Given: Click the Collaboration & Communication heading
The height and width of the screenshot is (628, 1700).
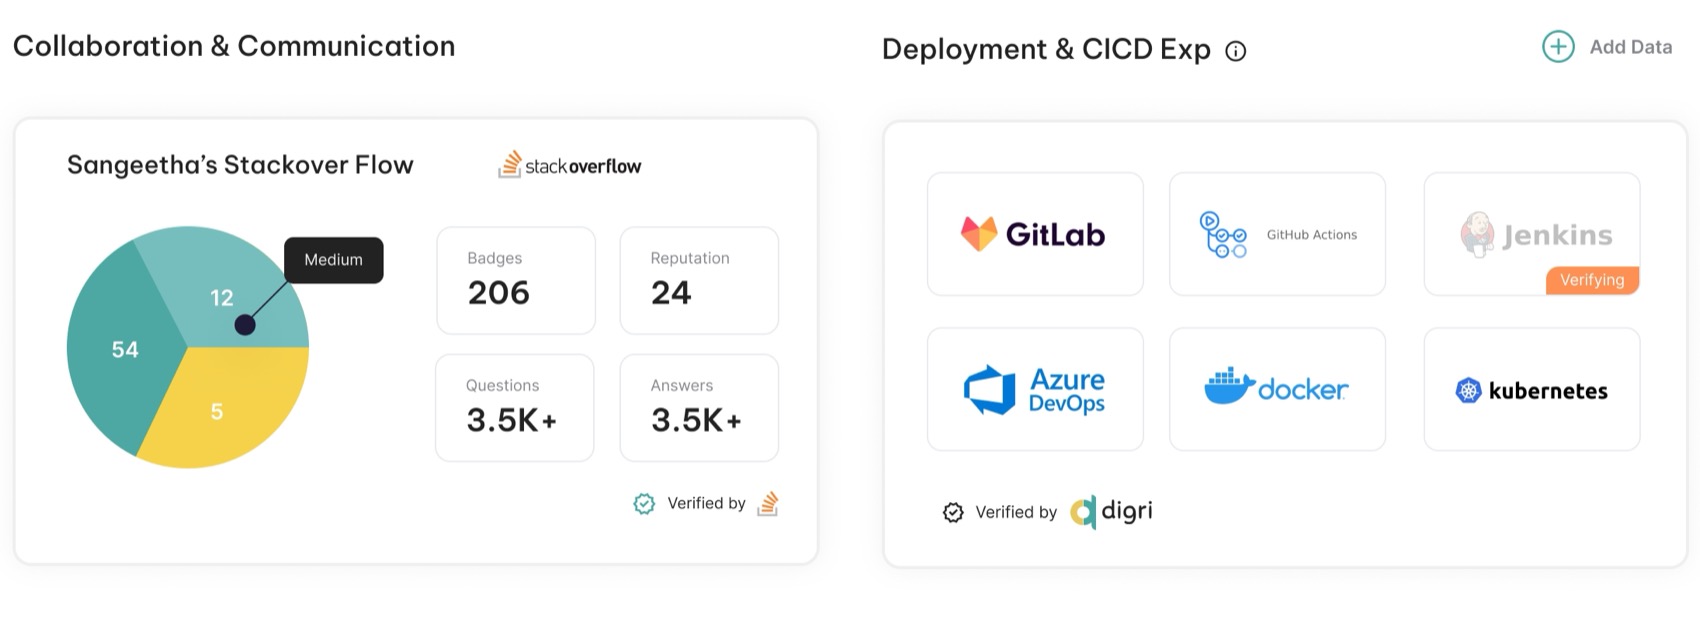Looking at the screenshot, I should [234, 46].
